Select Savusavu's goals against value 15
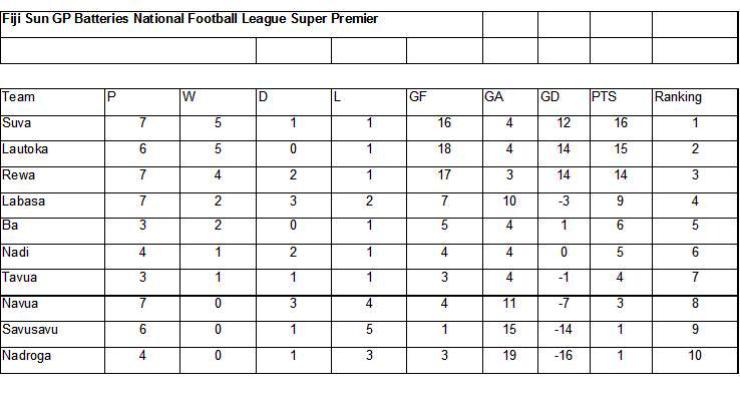The width and height of the screenshot is (740, 400). pos(510,334)
